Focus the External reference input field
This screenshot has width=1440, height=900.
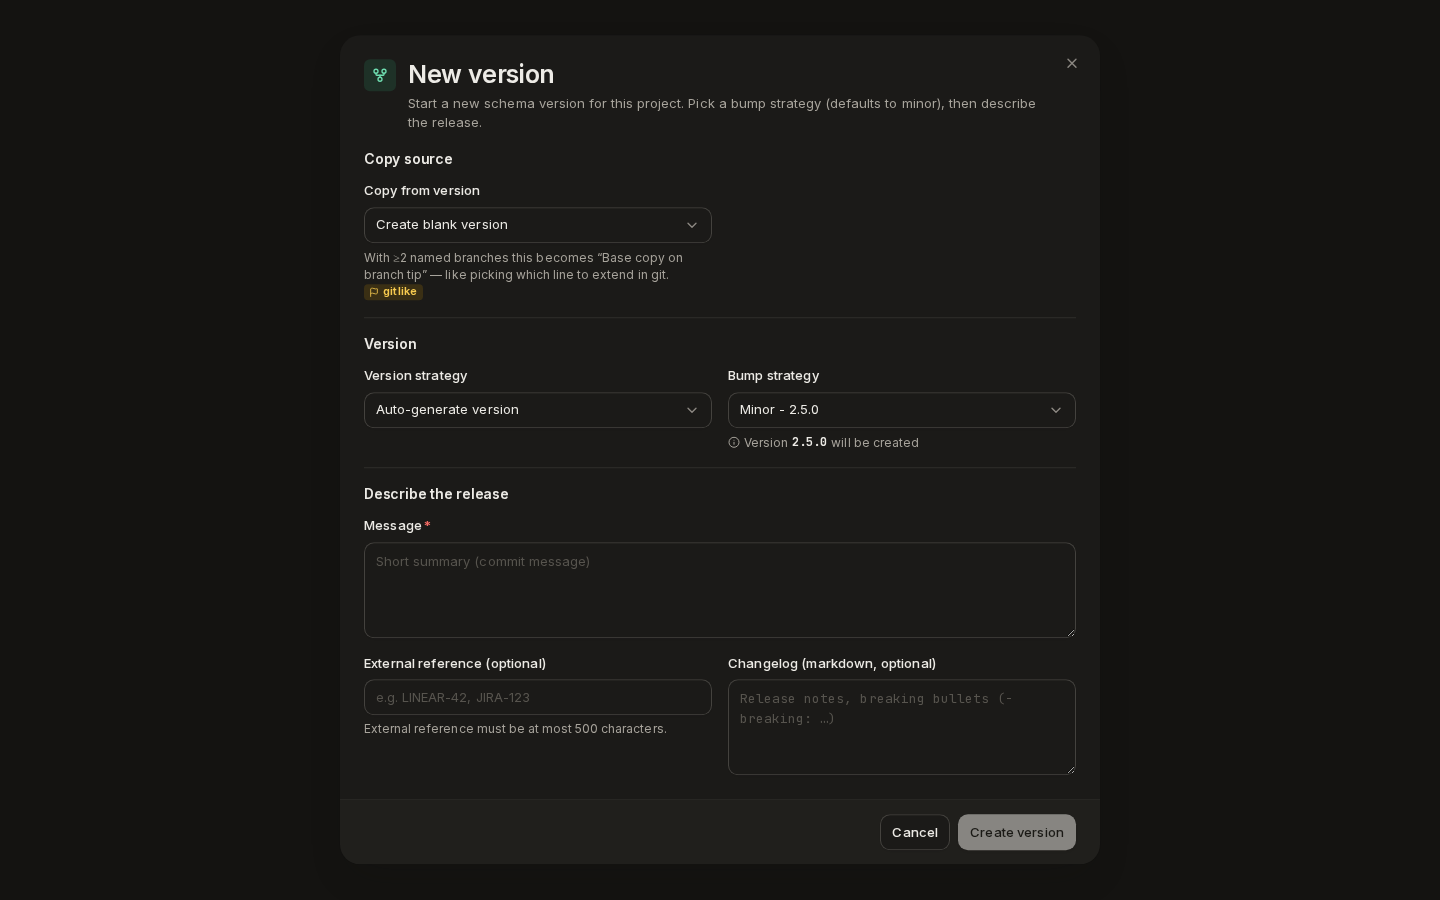point(538,697)
